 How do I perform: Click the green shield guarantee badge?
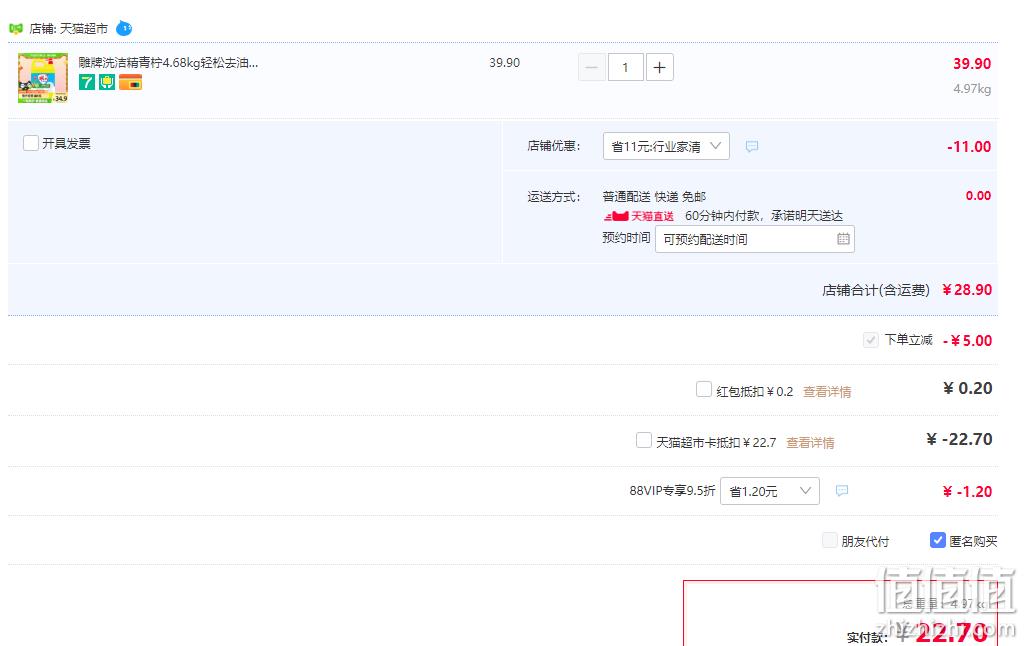tap(107, 82)
